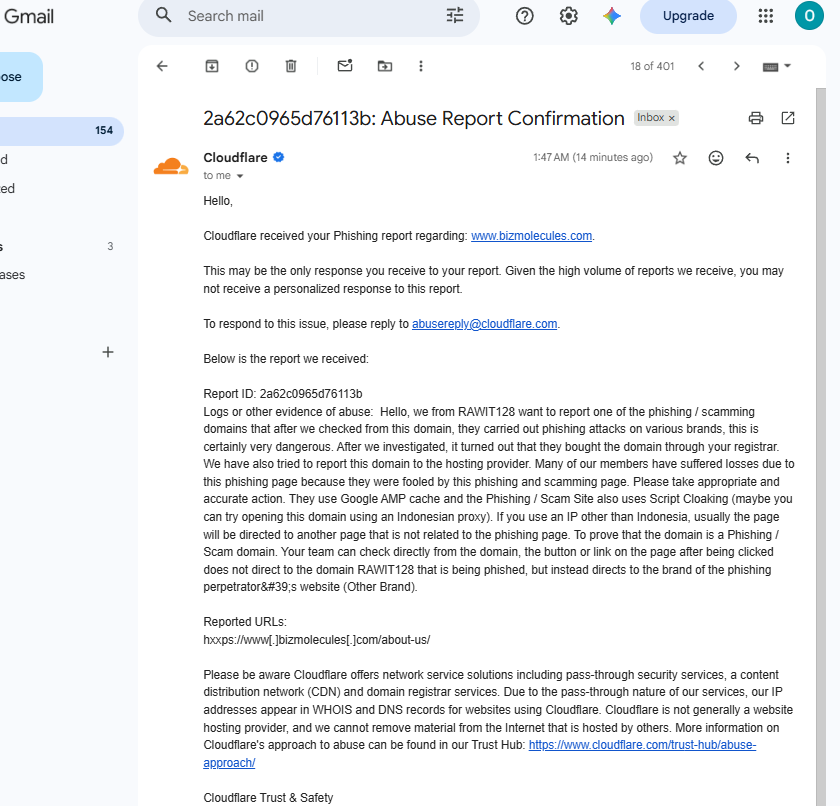Screen dimensions: 840x806
Task: Focus the Search mail field
Action: click(311, 16)
